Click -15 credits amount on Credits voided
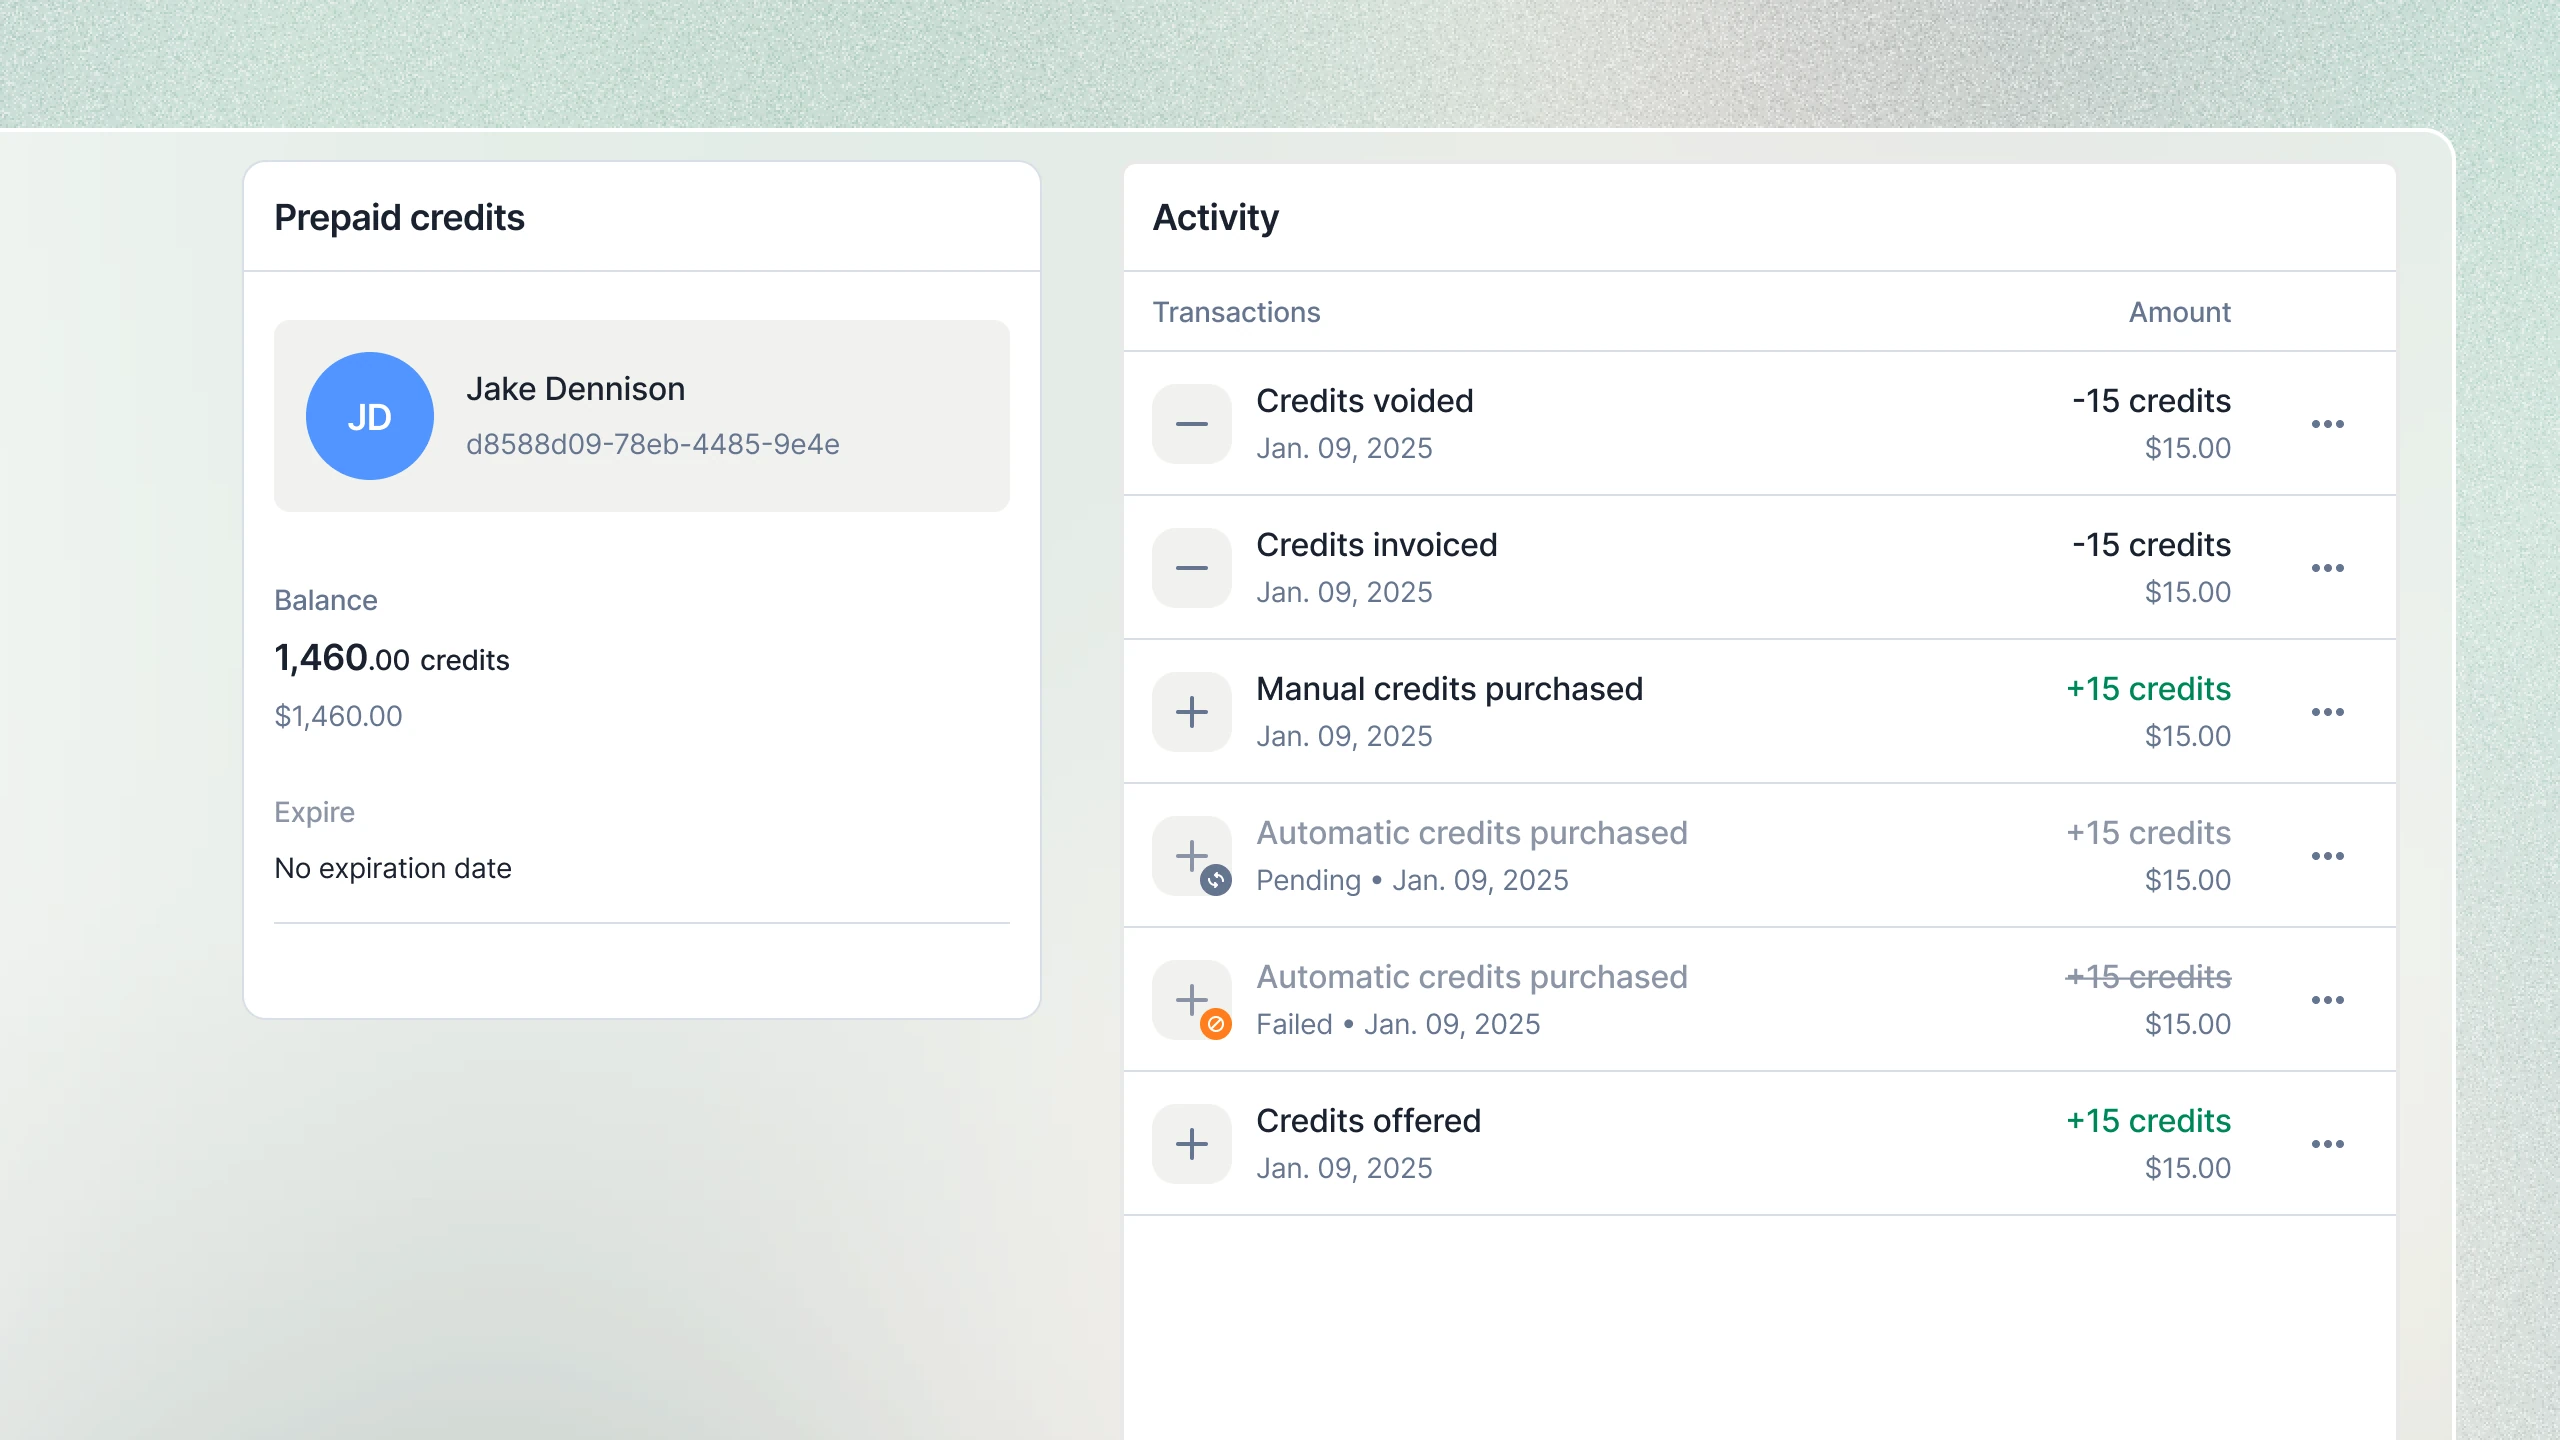The width and height of the screenshot is (2560, 1440). [x=2151, y=401]
